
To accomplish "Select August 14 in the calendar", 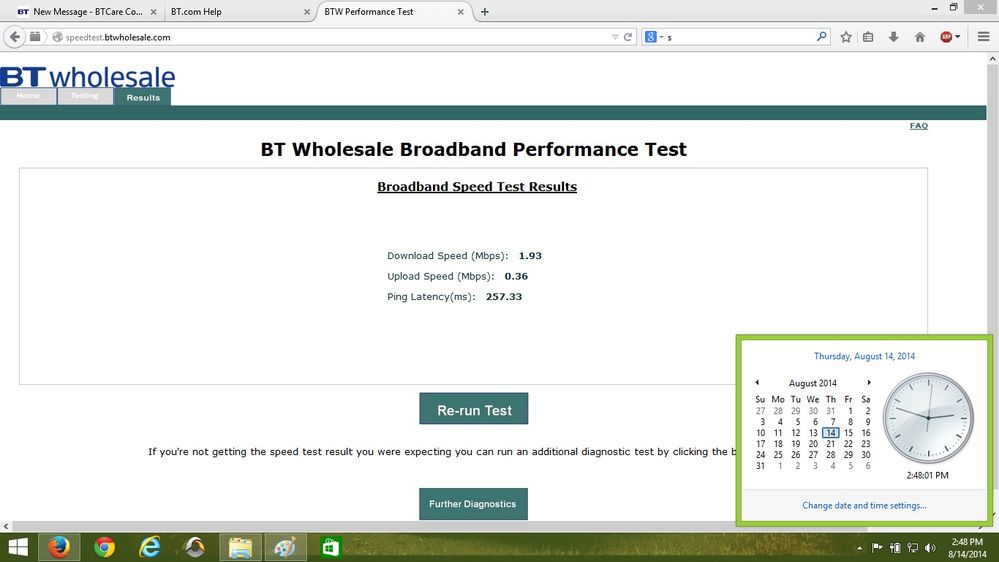I will coord(830,433).
